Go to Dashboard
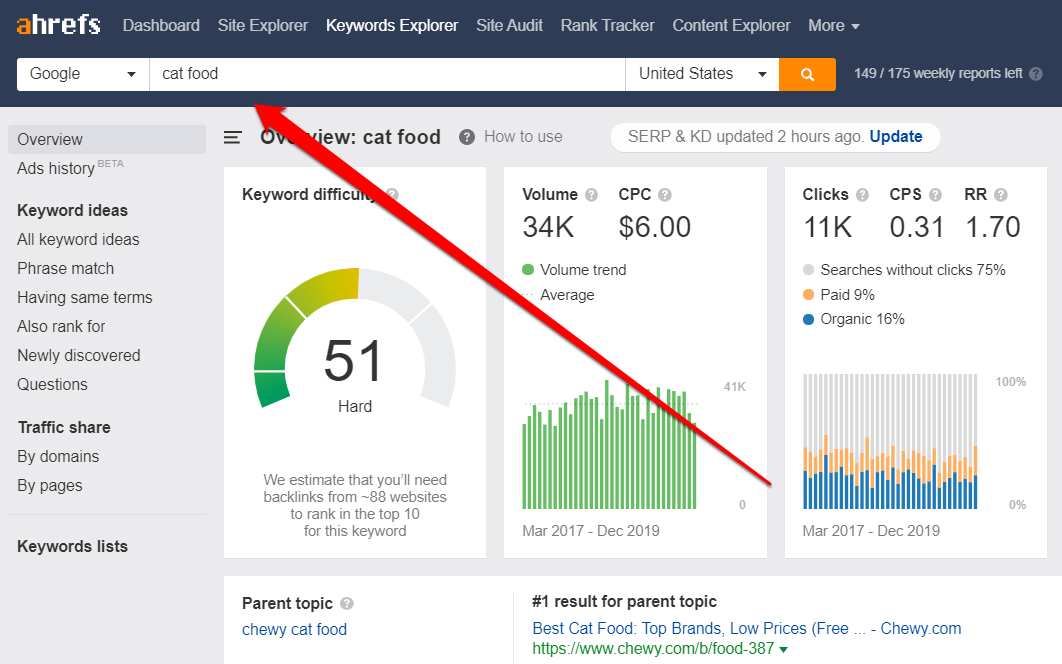 point(161,26)
